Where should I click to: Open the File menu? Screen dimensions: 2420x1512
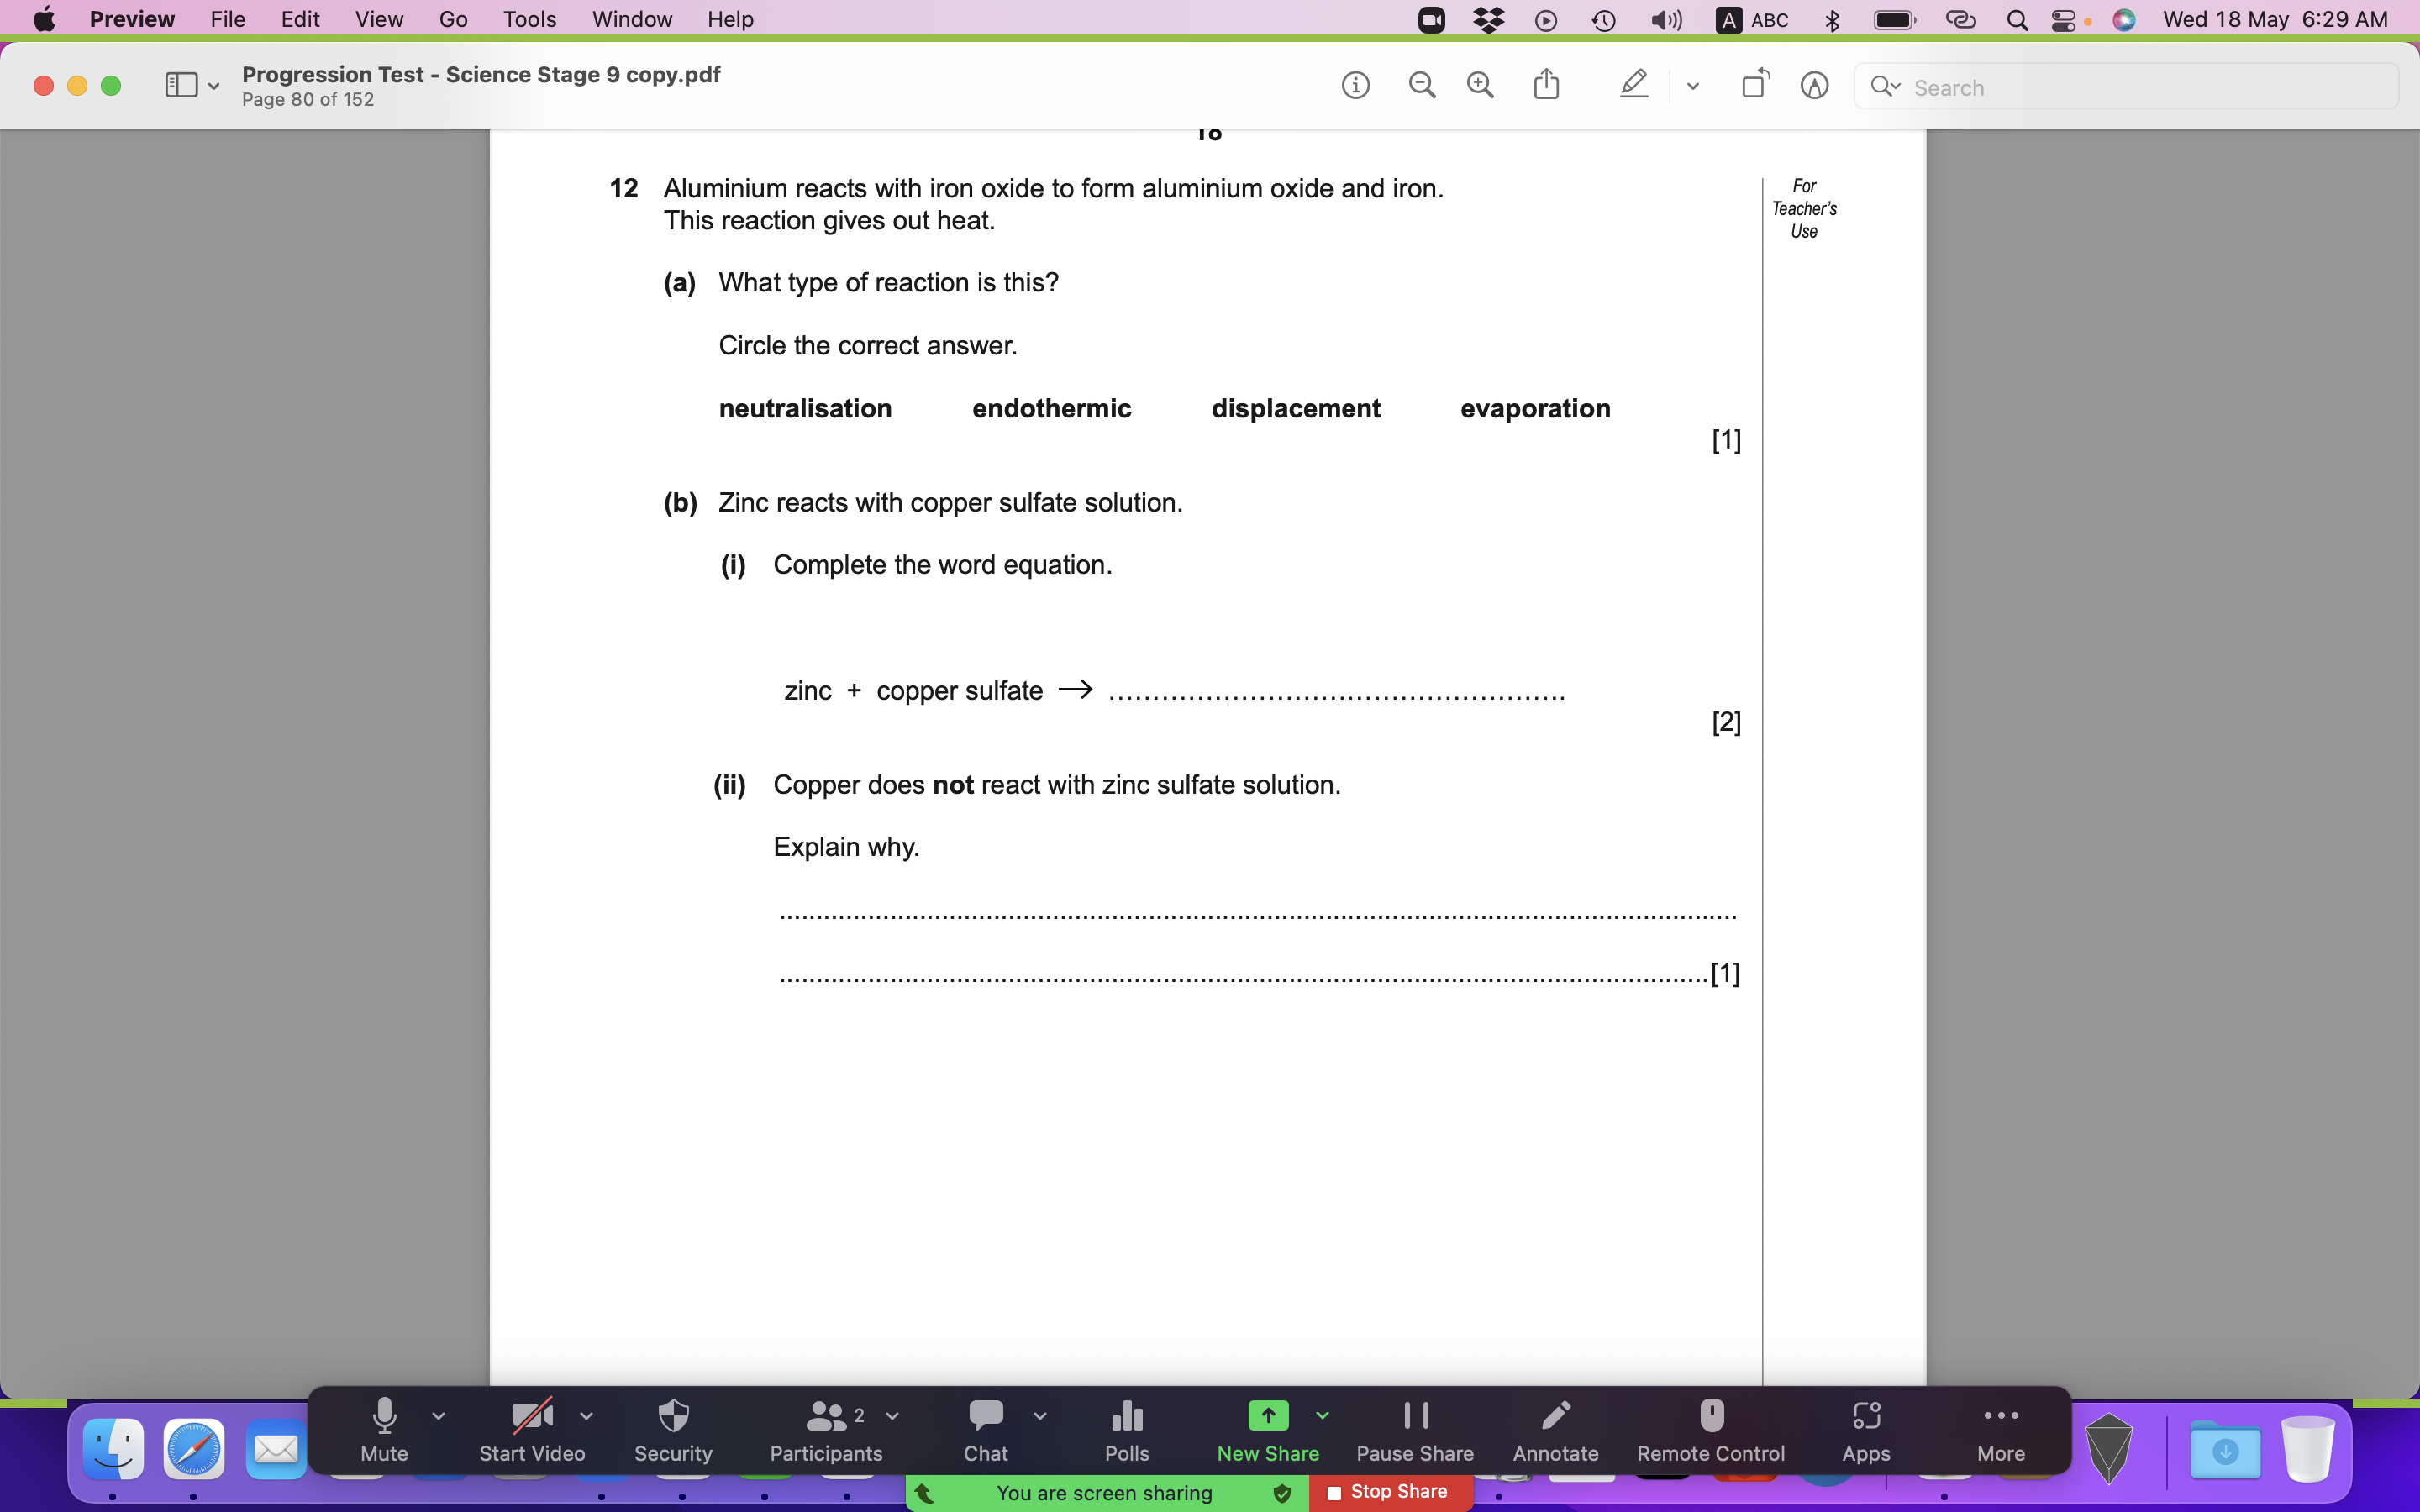click(x=228, y=19)
